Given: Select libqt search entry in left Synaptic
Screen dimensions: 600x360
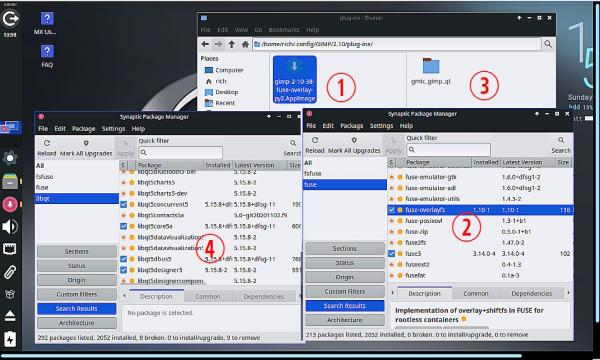Looking at the screenshot, I should point(77,198).
